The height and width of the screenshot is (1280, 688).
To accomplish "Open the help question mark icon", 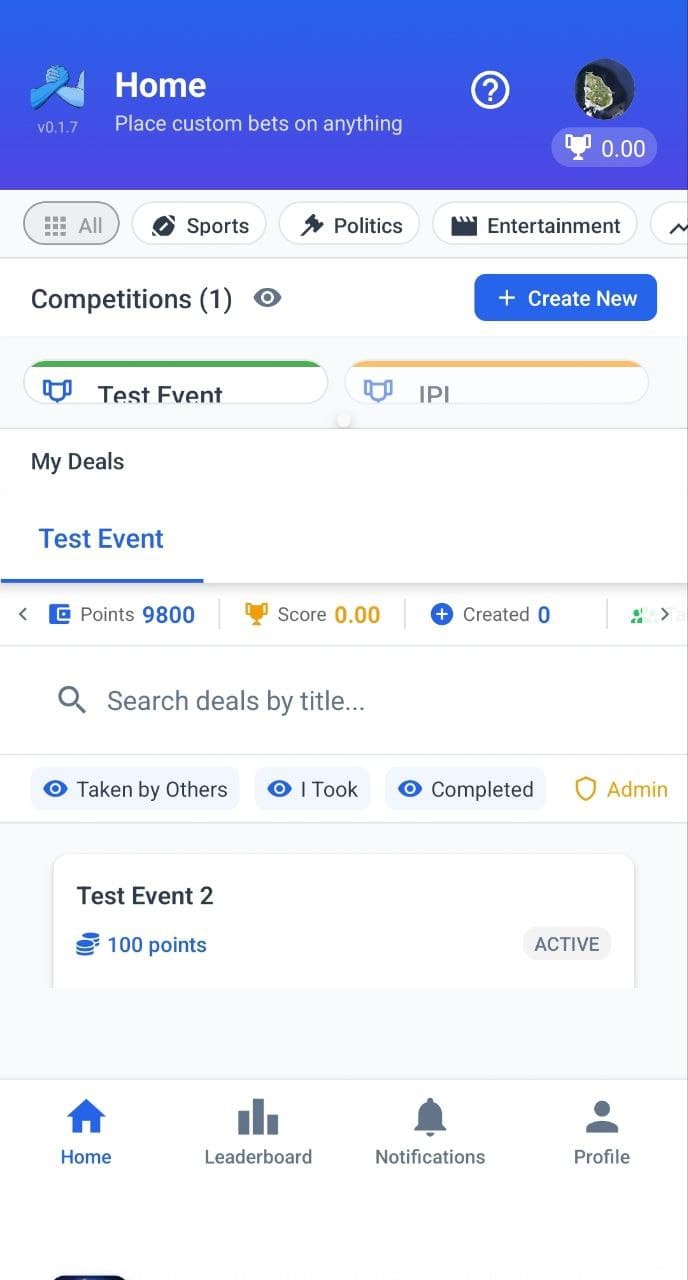I will coord(489,90).
